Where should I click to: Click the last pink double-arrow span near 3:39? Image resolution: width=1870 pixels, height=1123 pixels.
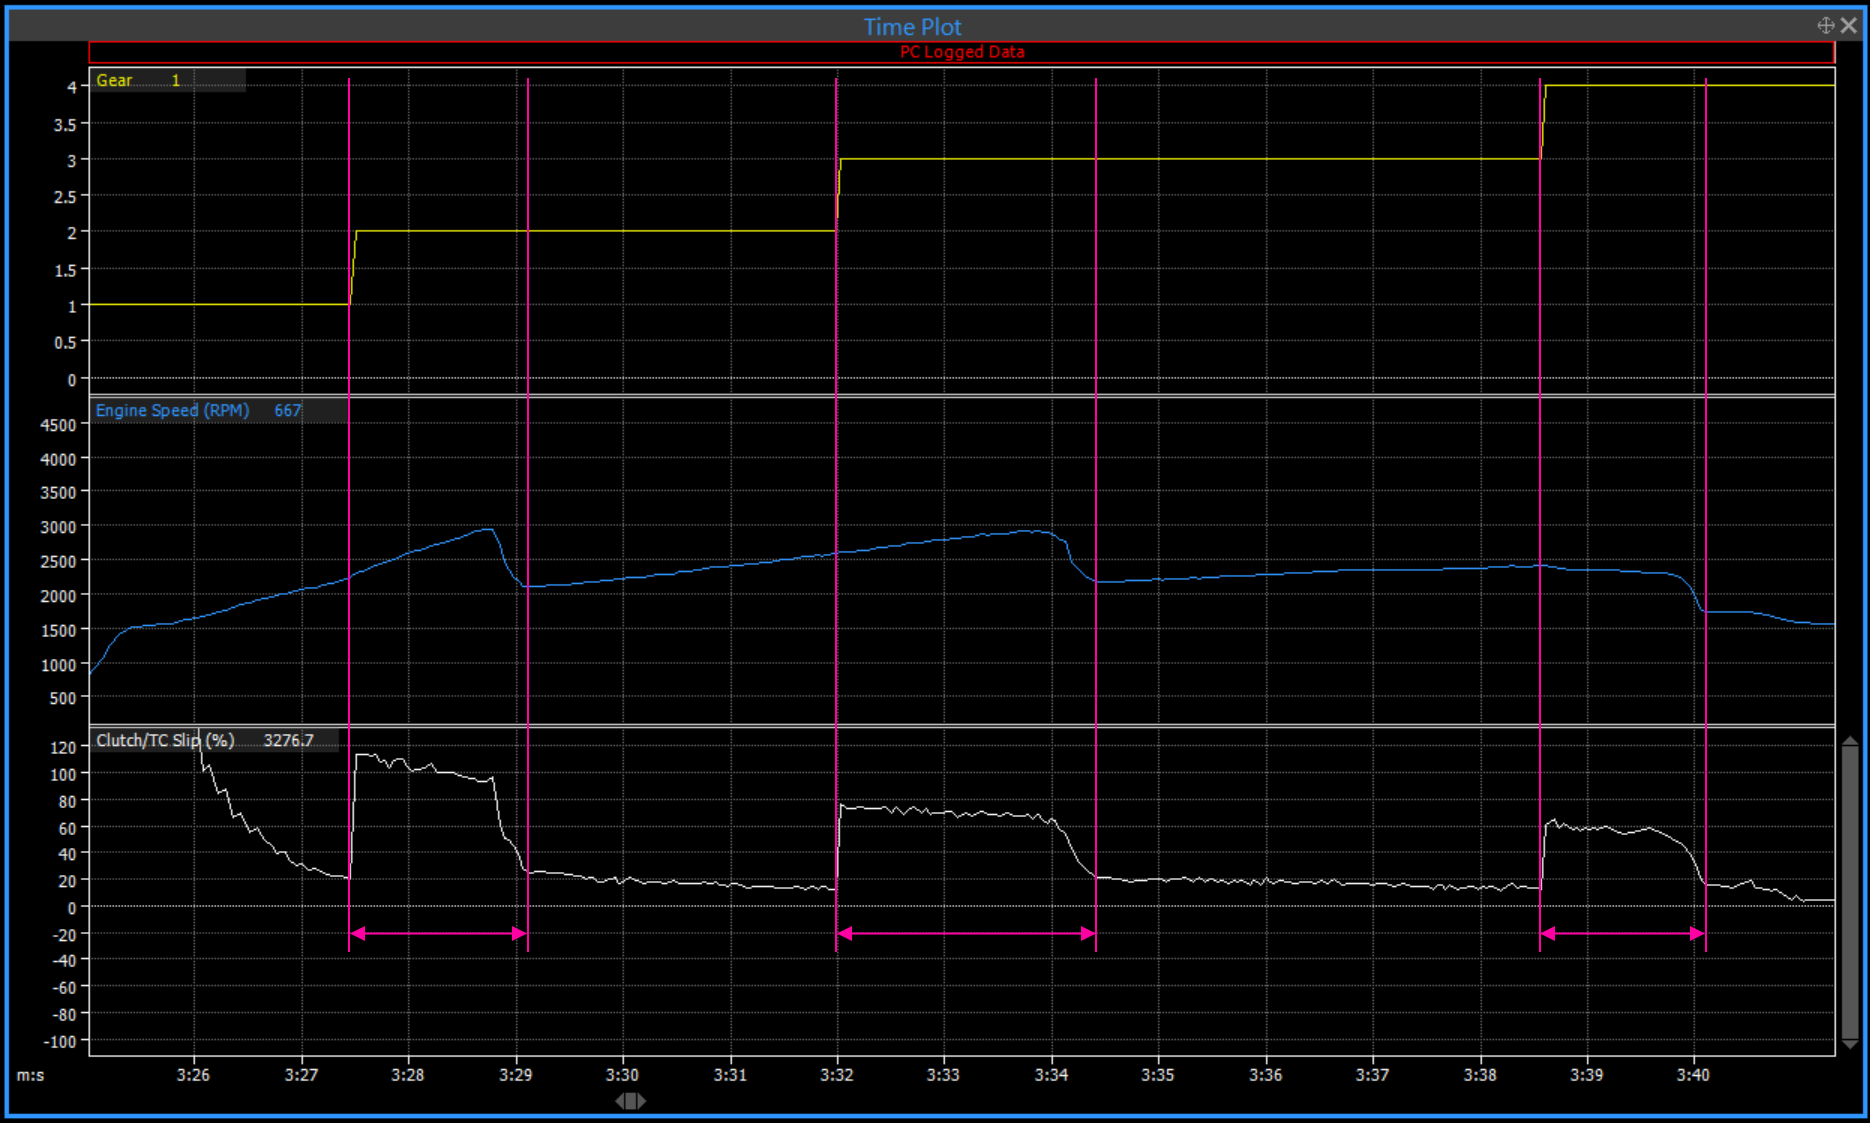[1622, 934]
